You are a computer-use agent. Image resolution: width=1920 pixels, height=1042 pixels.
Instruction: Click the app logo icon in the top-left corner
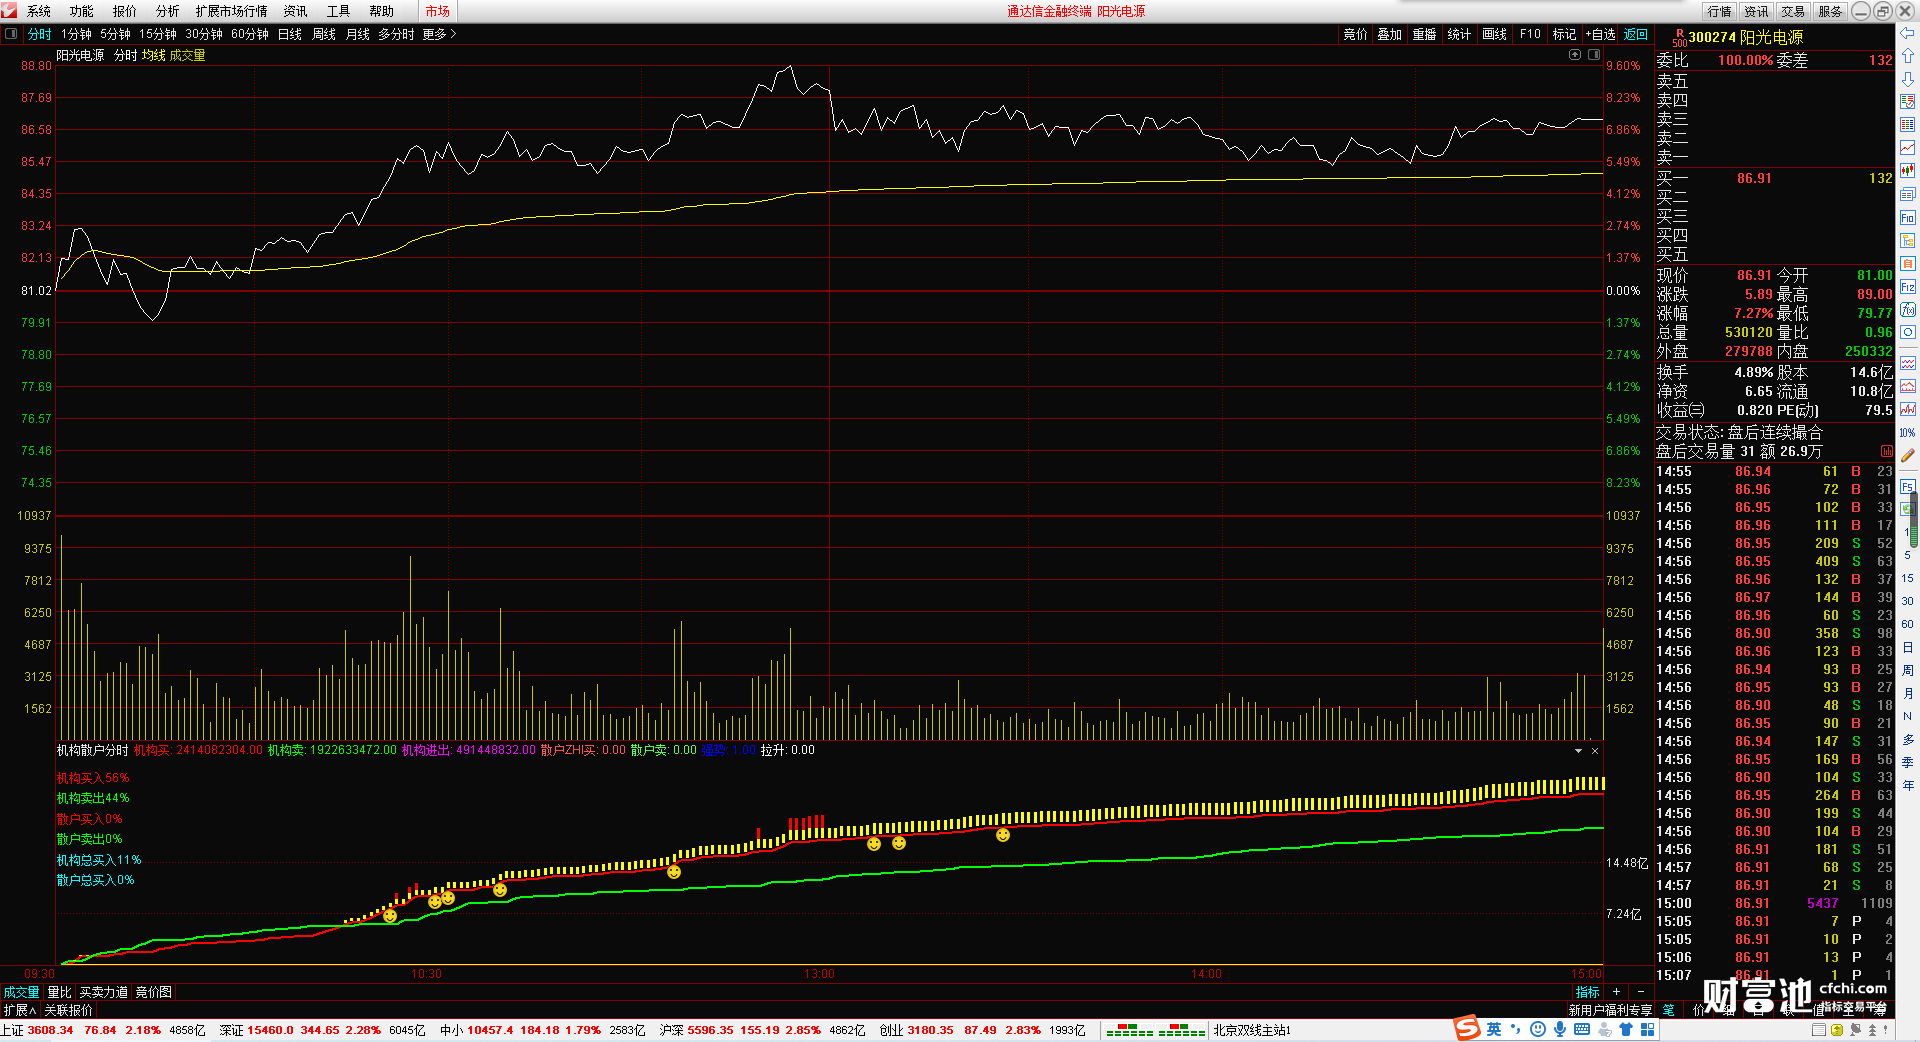click(9, 11)
